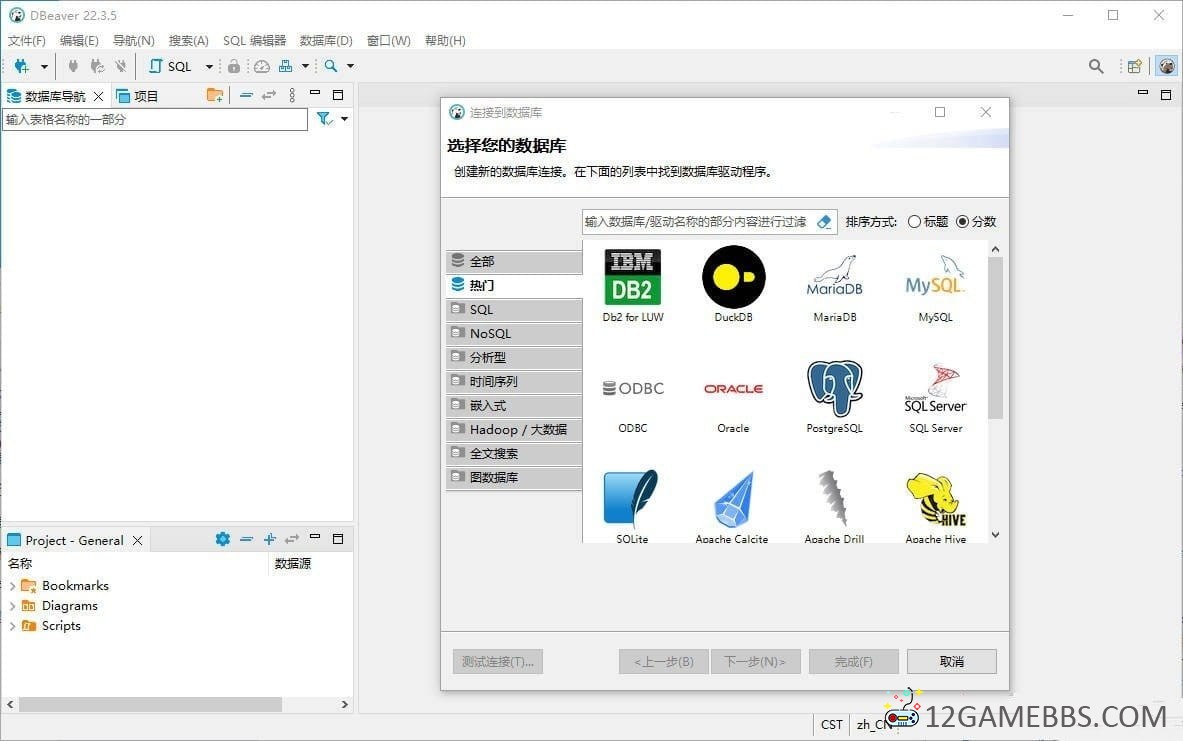The image size is (1183, 741).
Task: Select the DuckDB database icon
Action: (x=733, y=286)
